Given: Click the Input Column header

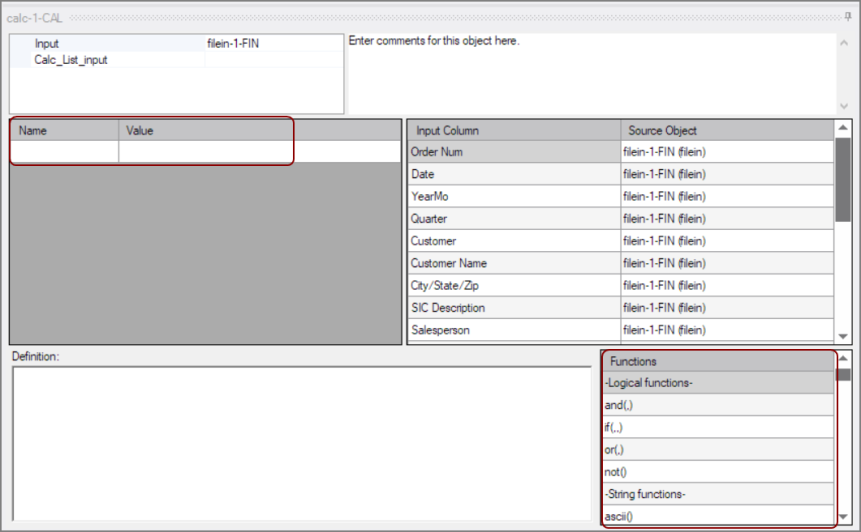Looking at the screenshot, I should tap(514, 131).
